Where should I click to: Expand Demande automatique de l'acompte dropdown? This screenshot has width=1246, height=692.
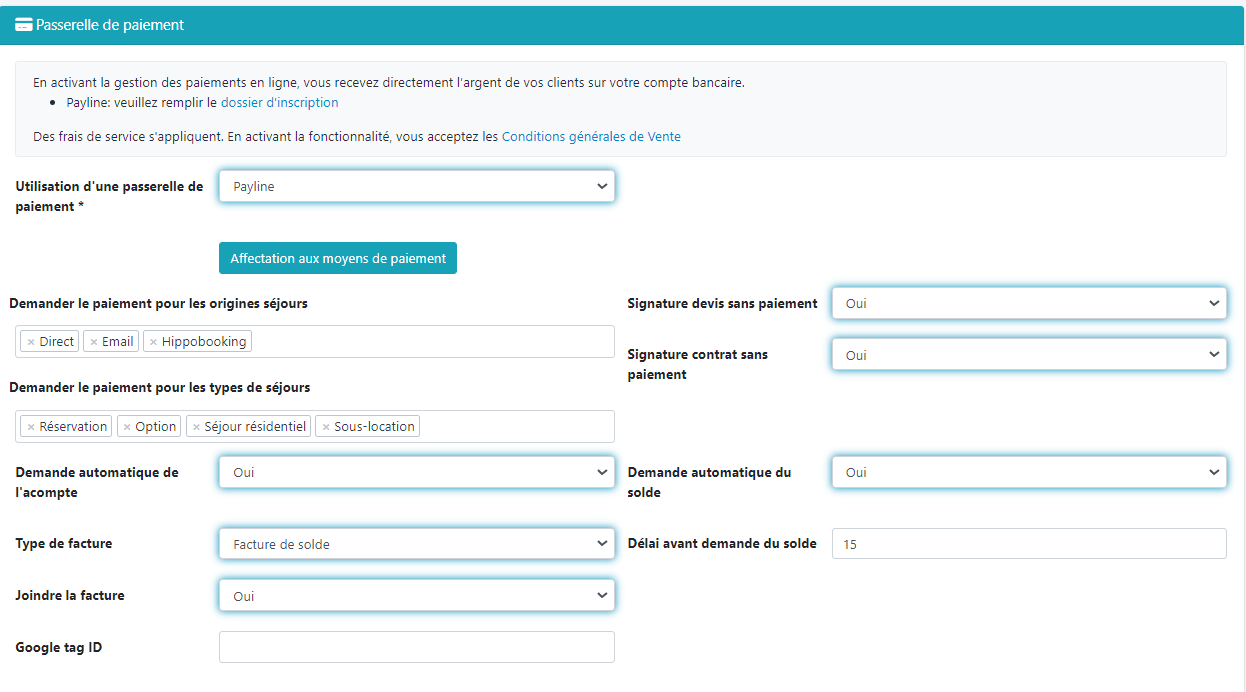pyautogui.click(x=416, y=472)
